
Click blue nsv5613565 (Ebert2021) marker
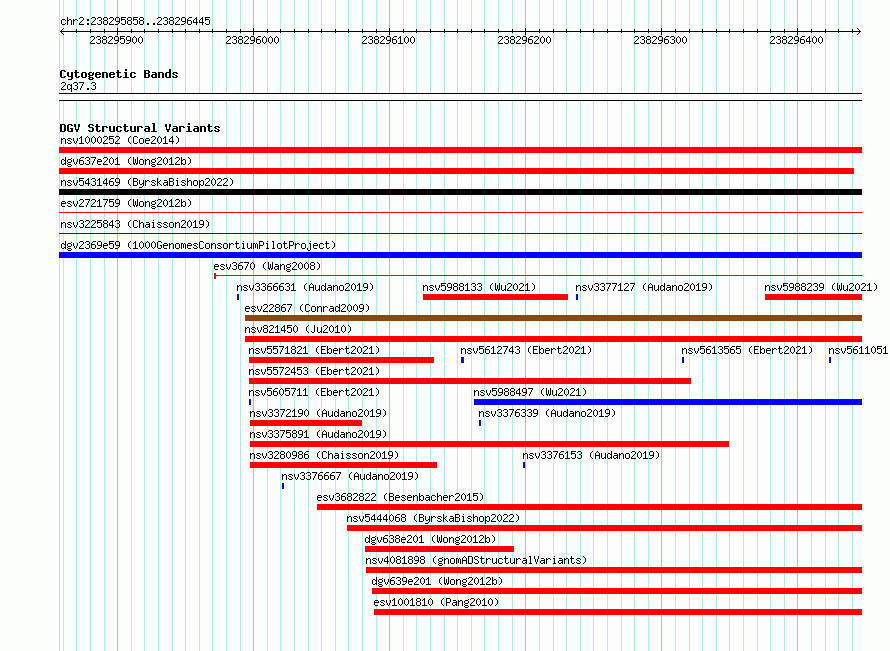coord(683,360)
